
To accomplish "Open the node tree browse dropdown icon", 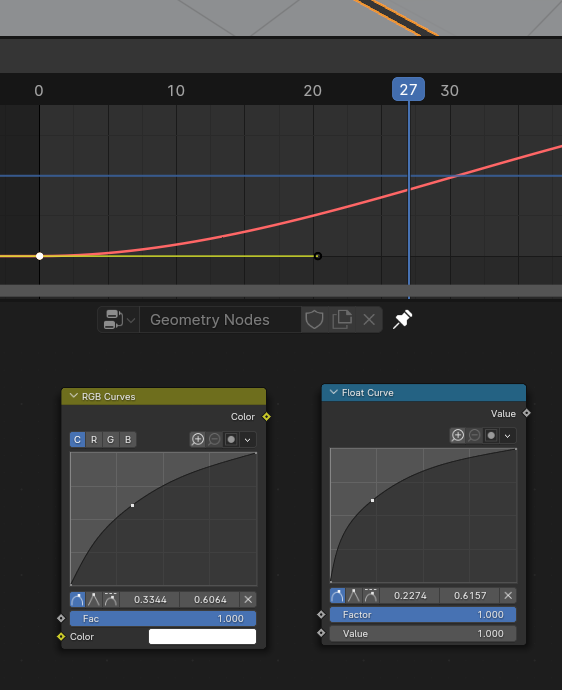I will (x=118, y=319).
